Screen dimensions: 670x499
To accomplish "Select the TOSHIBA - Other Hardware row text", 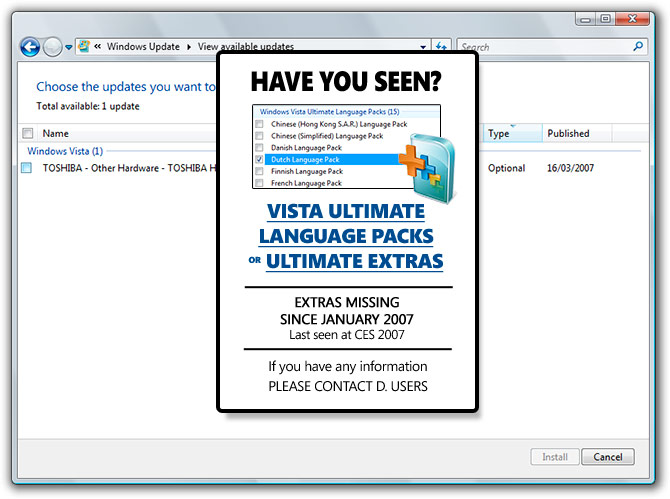I will point(129,168).
